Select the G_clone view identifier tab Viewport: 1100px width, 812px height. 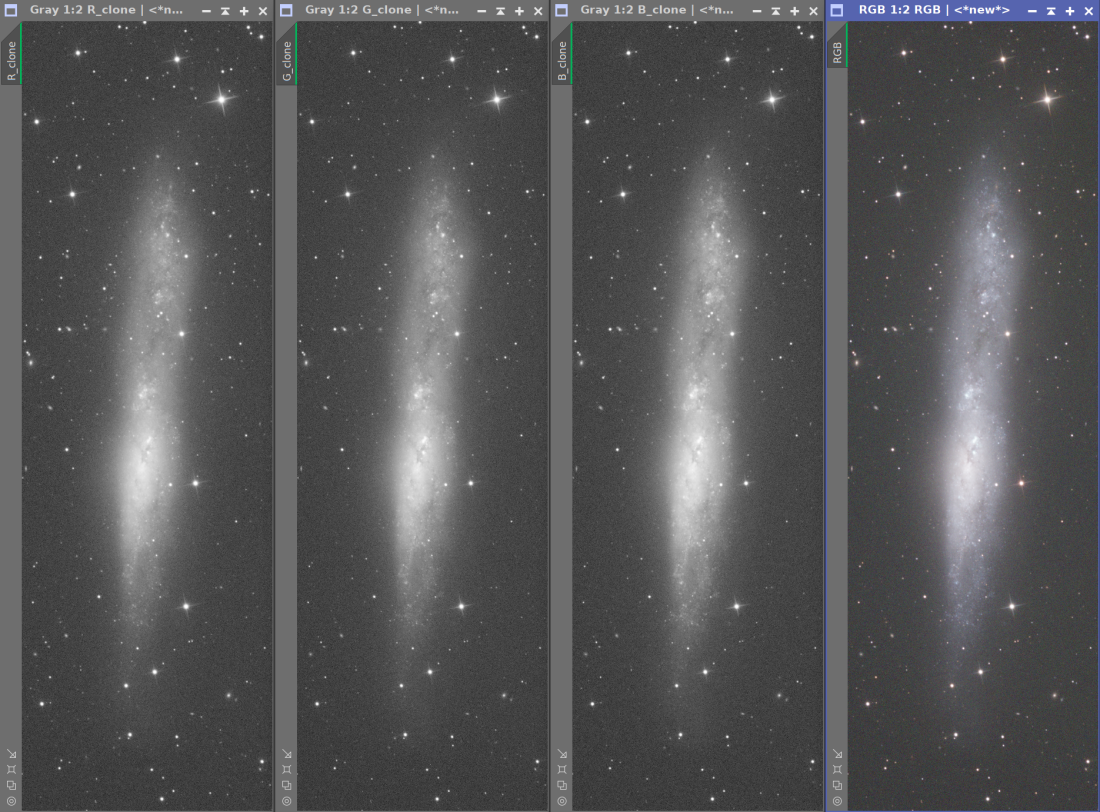pos(286,61)
